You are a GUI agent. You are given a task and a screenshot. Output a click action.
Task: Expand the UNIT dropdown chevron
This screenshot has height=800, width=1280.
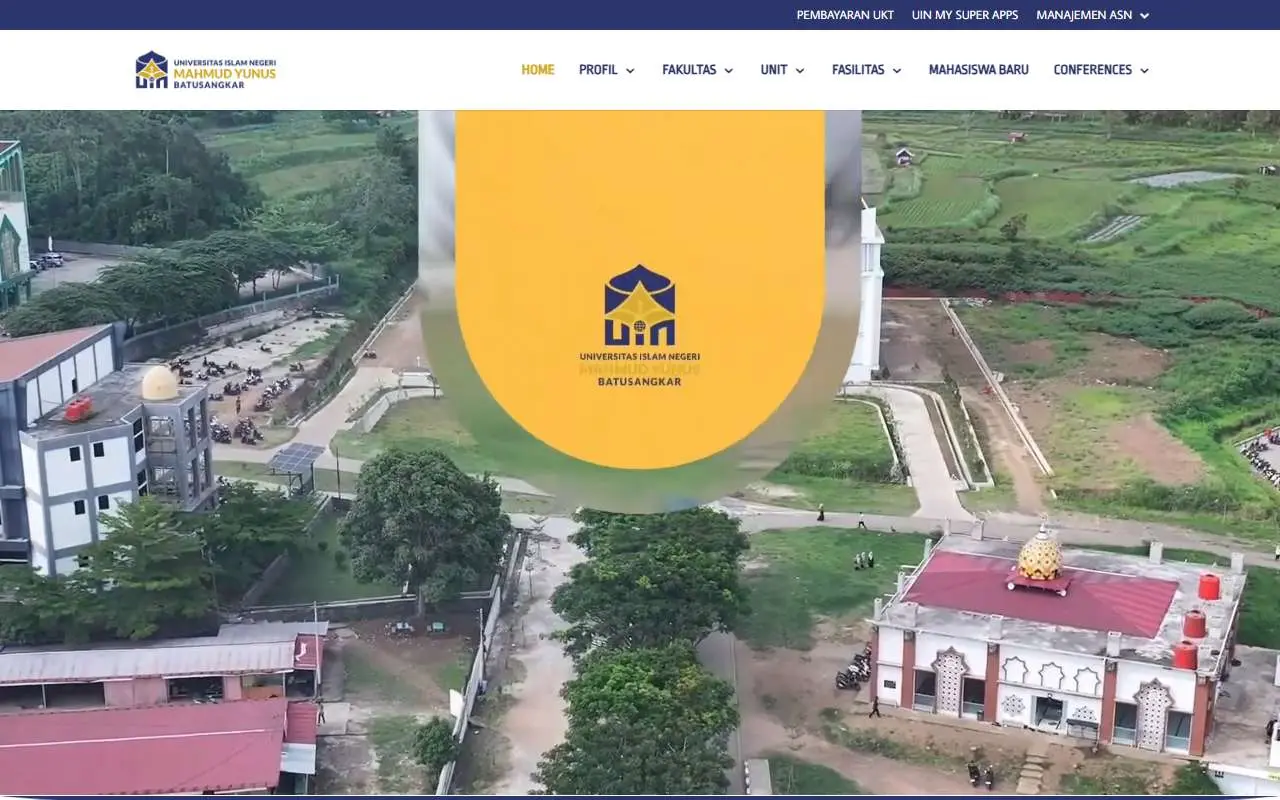(800, 71)
